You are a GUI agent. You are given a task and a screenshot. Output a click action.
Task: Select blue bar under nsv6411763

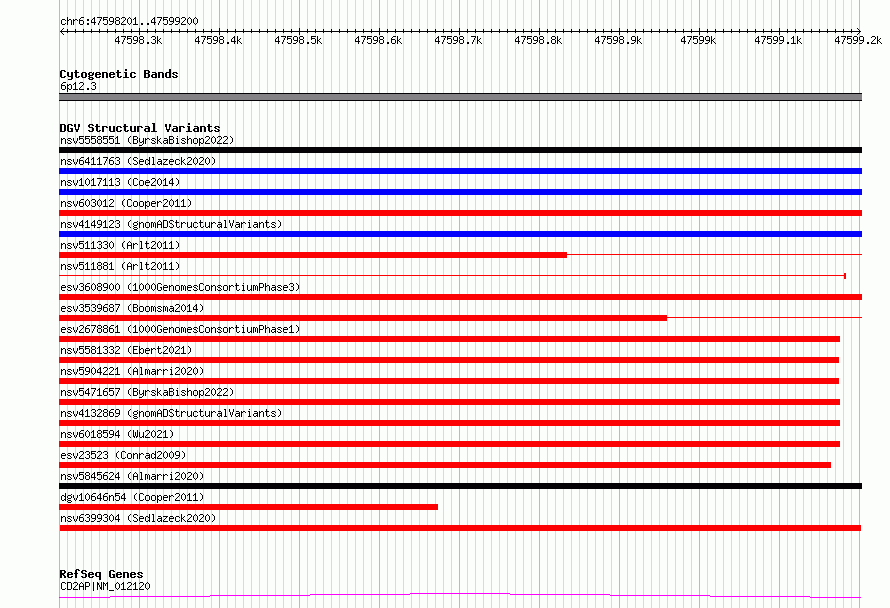click(460, 171)
